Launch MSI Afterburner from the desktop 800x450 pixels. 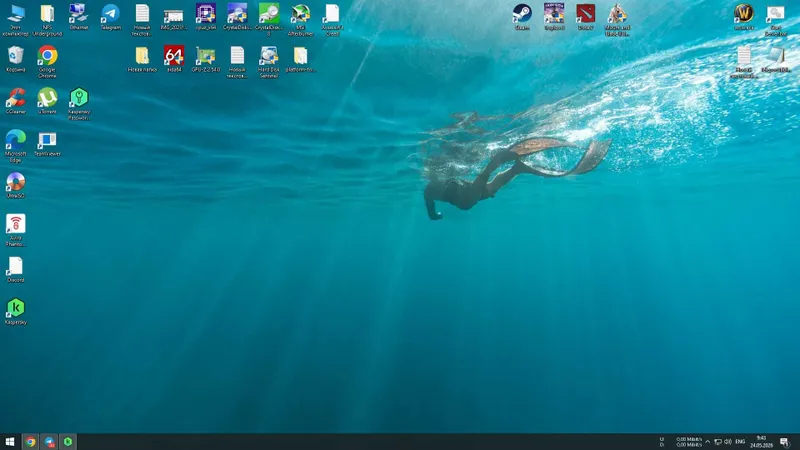pos(301,19)
